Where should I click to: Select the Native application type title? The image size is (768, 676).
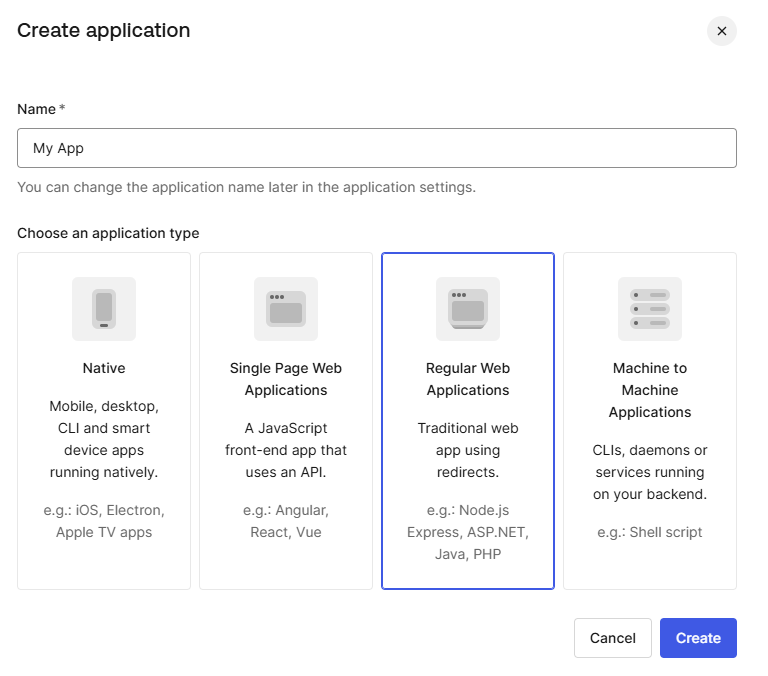pyautogui.click(x=104, y=368)
